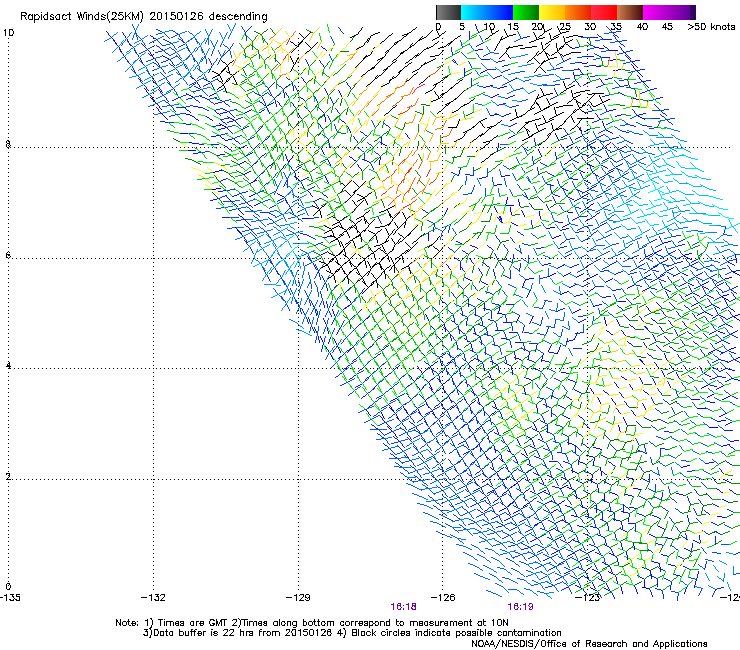
Task: Click the '30' knots legend label
Action: (x=590, y=27)
